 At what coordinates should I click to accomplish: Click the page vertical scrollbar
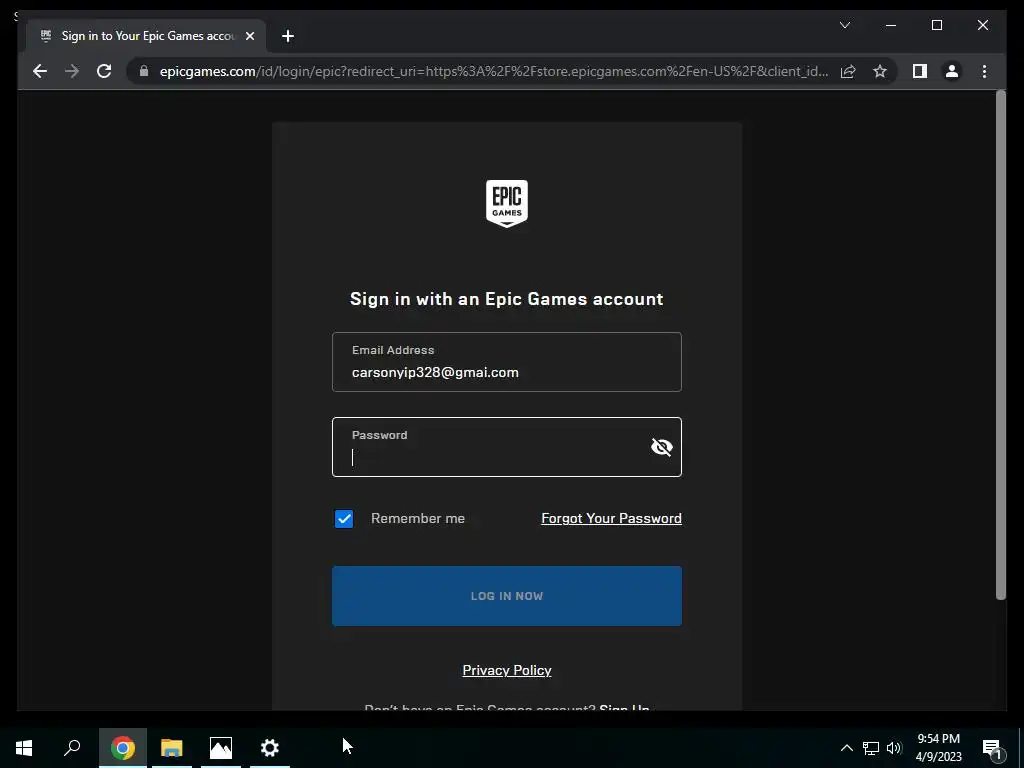point(1000,345)
